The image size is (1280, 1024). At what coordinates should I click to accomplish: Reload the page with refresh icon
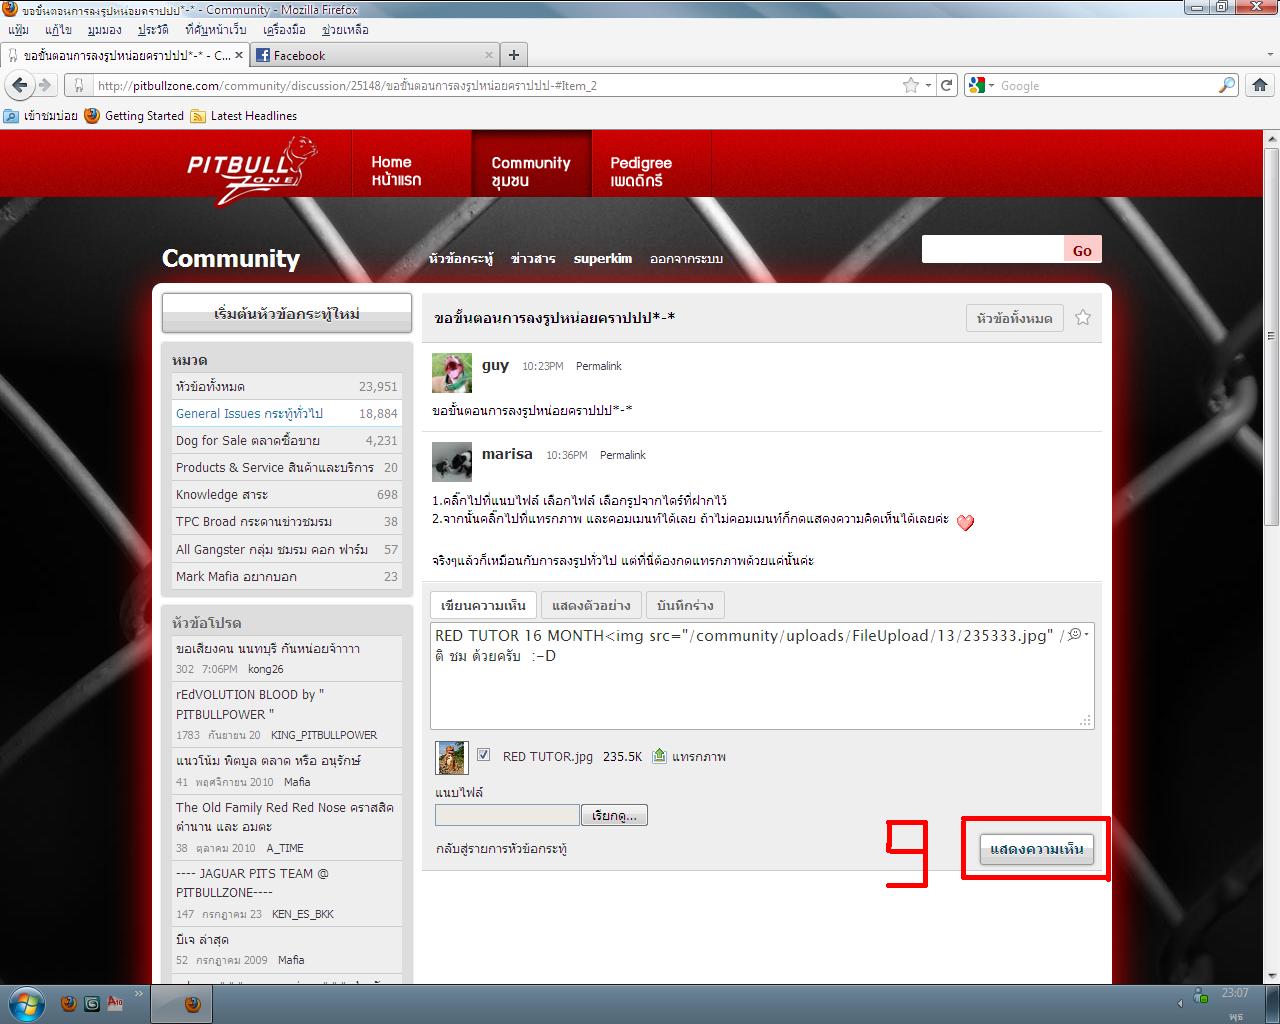[946, 85]
